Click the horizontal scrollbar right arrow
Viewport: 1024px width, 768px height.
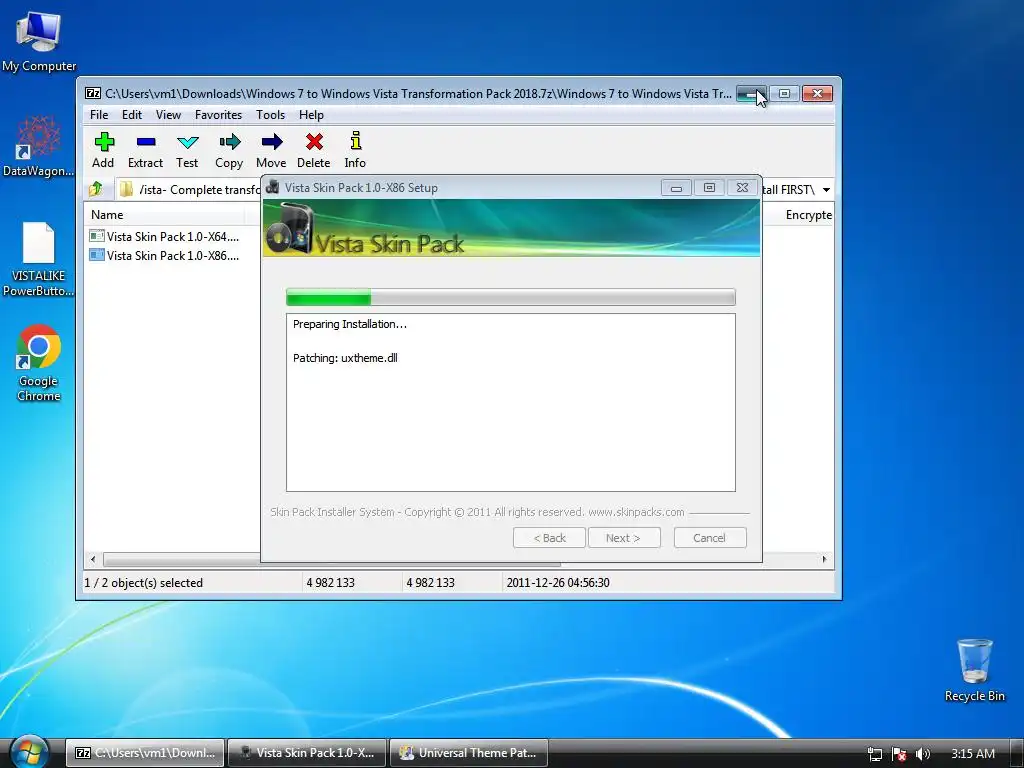point(824,559)
